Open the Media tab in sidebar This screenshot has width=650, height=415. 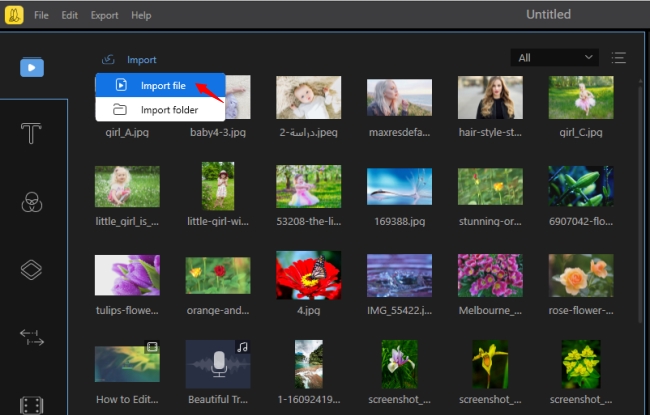tap(32, 68)
